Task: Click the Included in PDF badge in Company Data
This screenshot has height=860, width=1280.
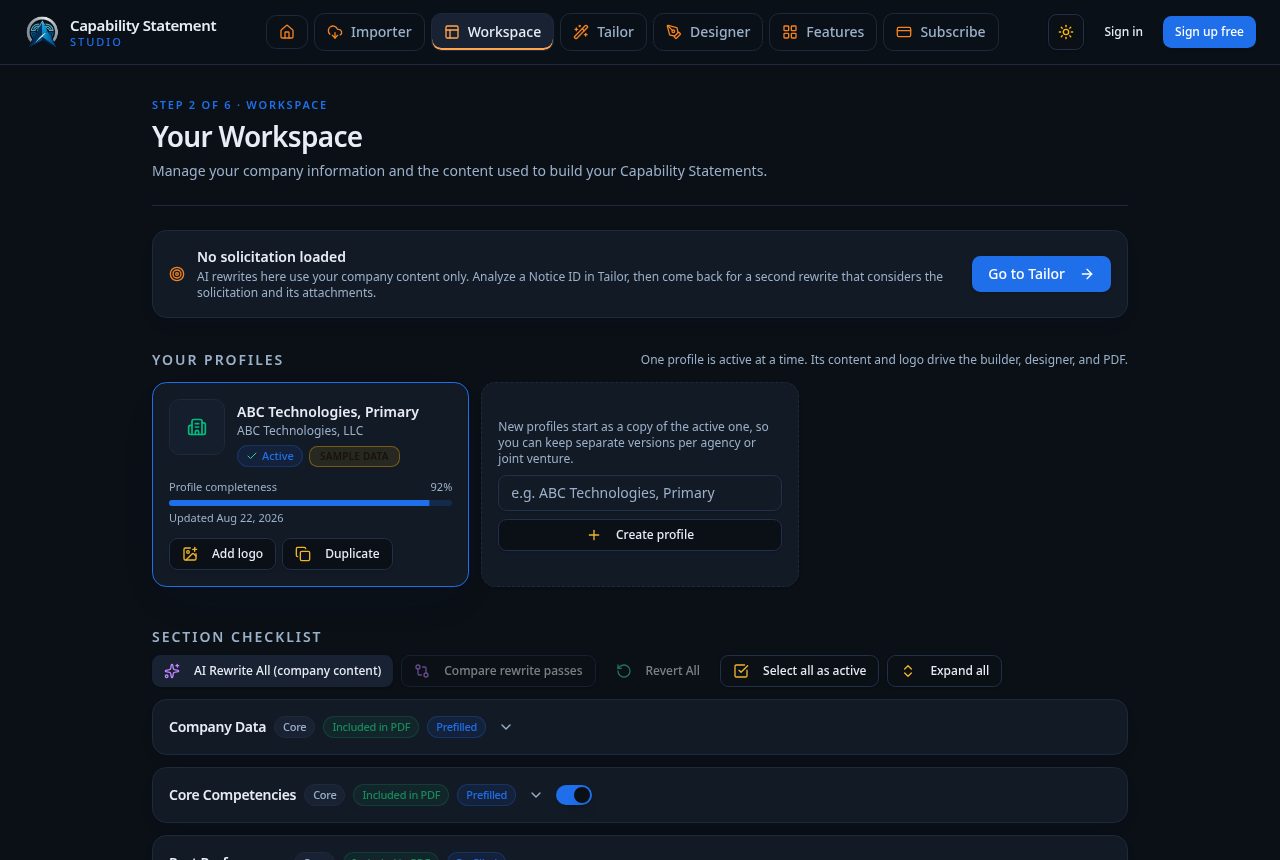Action: click(371, 727)
